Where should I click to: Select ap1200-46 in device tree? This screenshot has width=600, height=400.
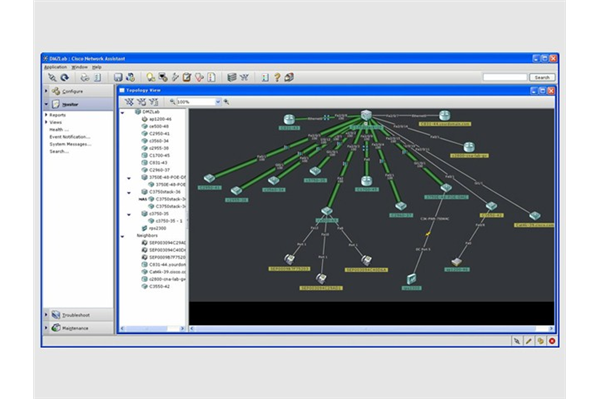(160, 119)
